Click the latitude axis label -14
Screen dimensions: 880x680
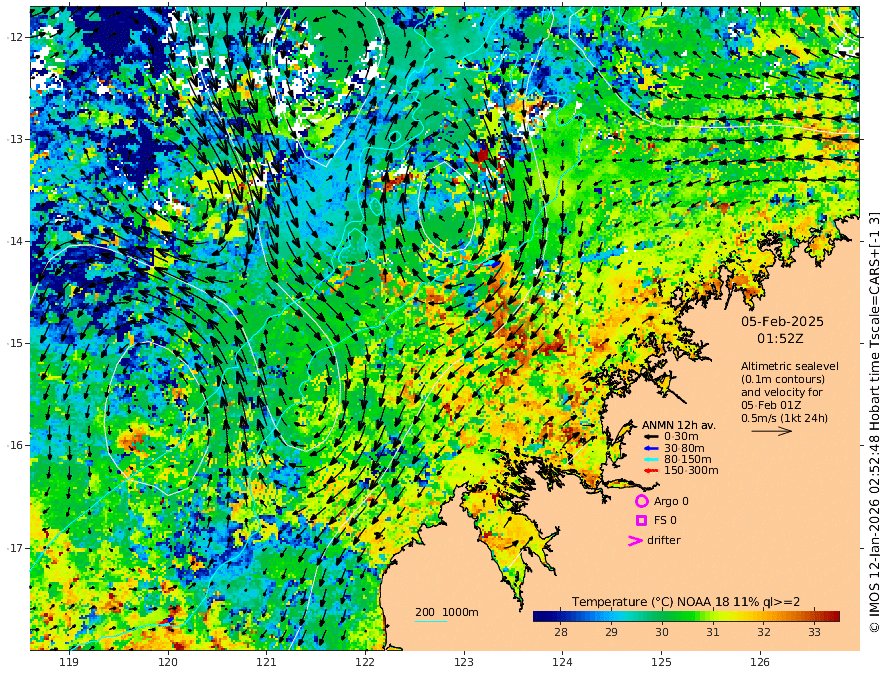coord(15,241)
